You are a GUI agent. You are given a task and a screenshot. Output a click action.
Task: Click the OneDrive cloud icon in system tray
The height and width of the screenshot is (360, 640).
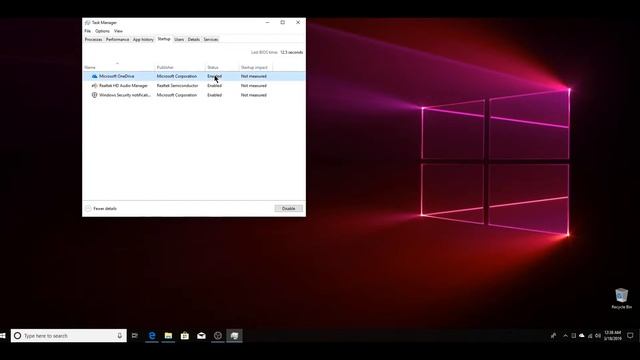(582, 336)
